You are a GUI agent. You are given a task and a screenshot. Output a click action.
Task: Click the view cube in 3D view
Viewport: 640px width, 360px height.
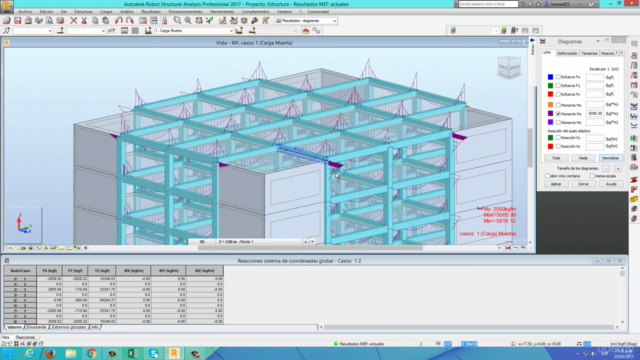(x=509, y=66)
